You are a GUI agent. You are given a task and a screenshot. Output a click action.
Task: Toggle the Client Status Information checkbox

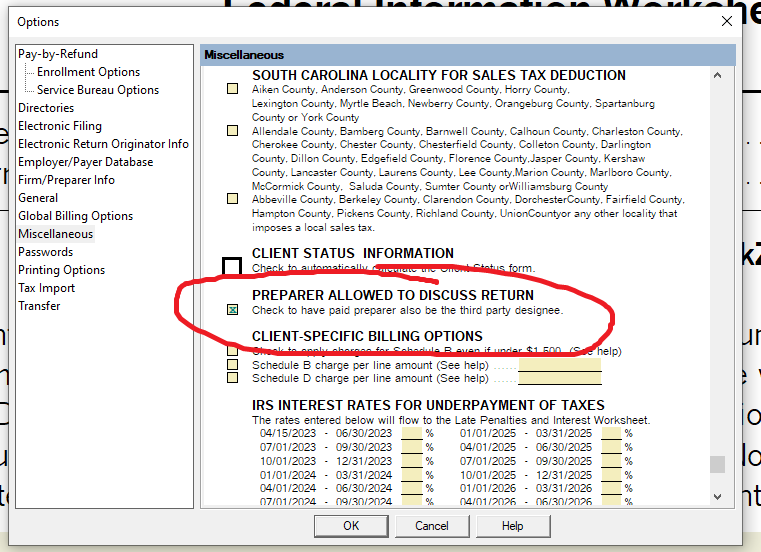232,267
